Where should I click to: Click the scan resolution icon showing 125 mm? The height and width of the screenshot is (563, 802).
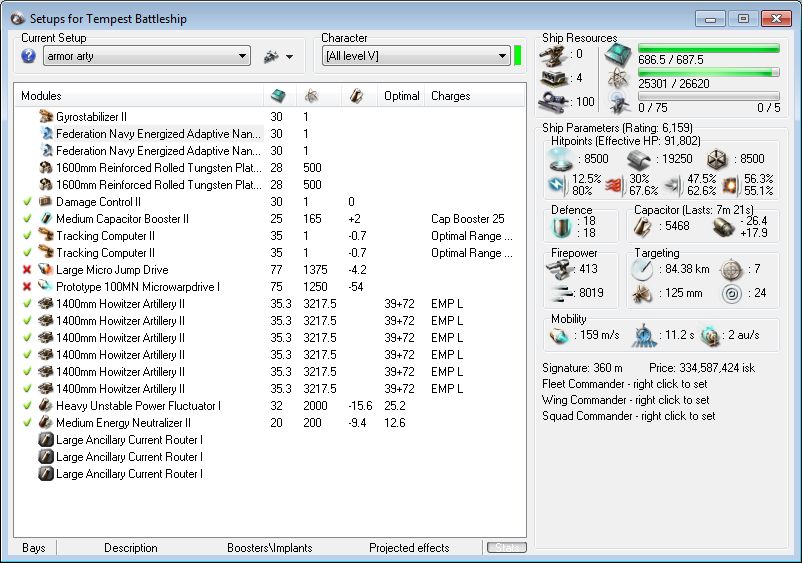pyautogui.click(x=642, y=294)
